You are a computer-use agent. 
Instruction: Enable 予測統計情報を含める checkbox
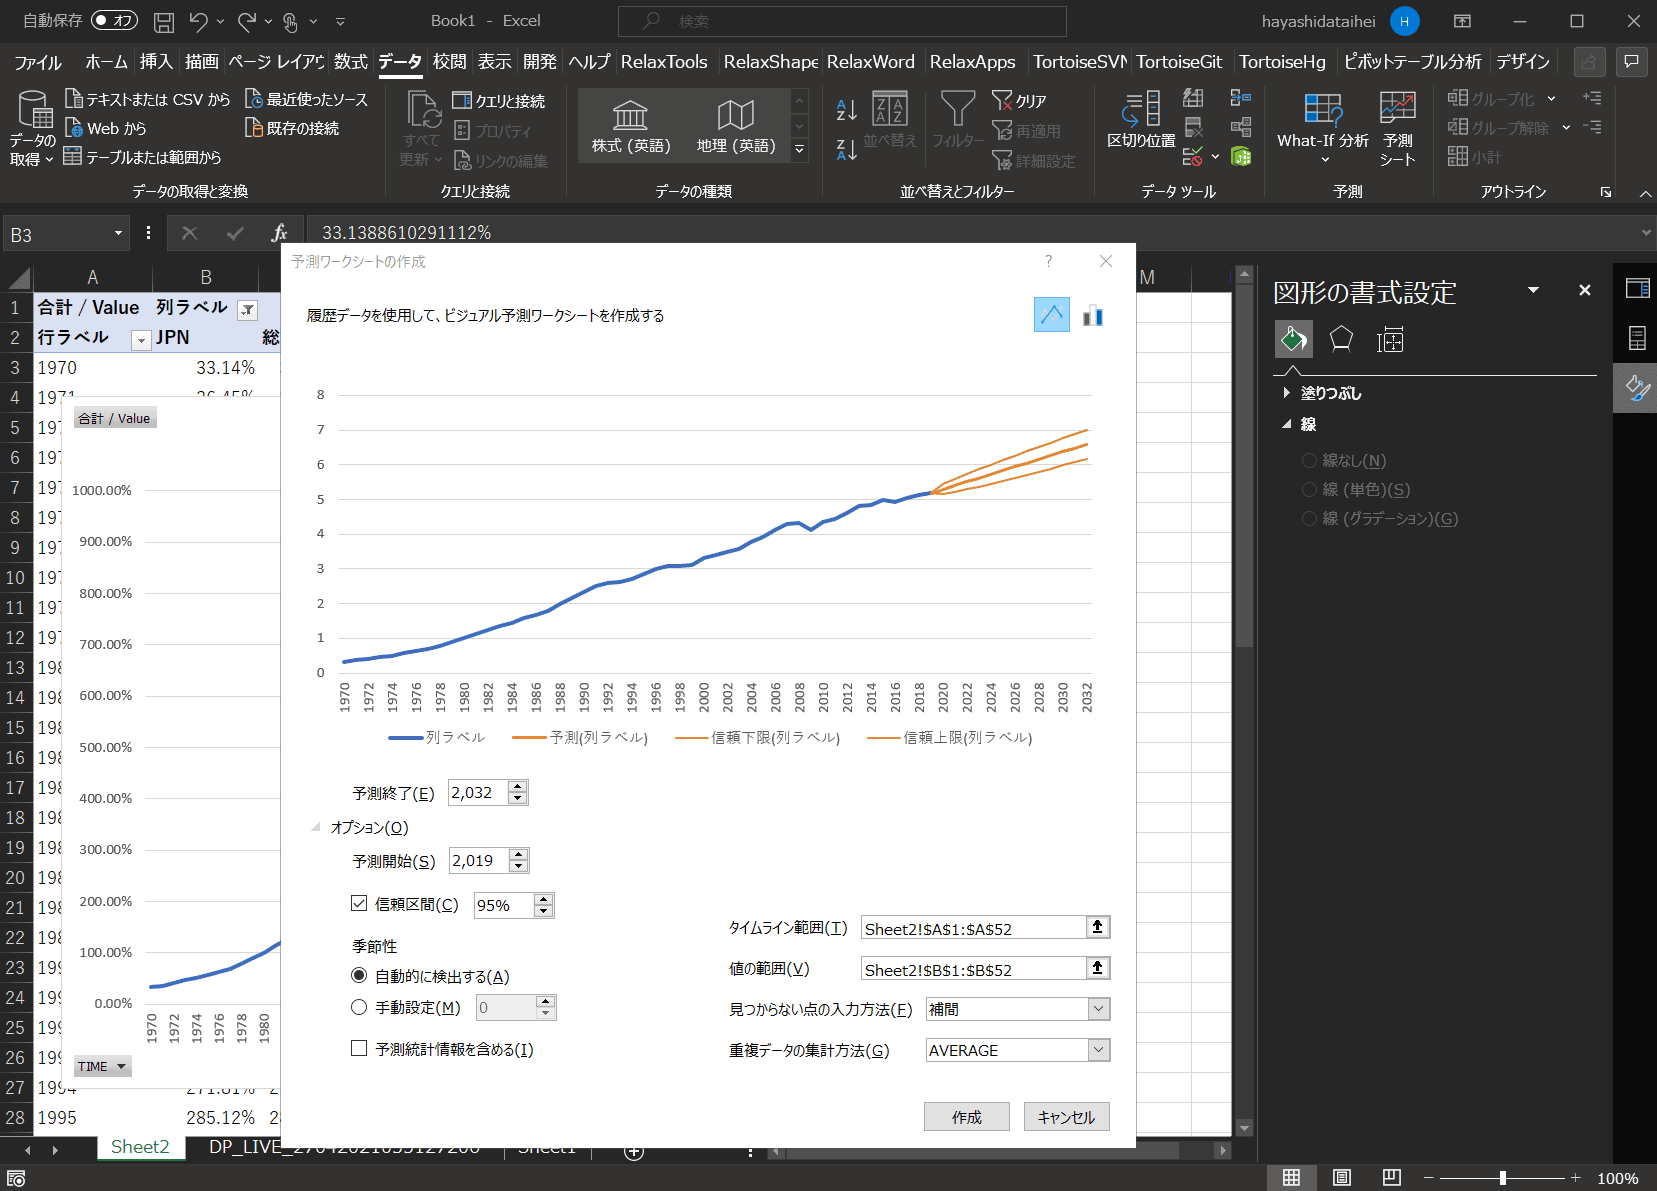[x=359, y=1049]
